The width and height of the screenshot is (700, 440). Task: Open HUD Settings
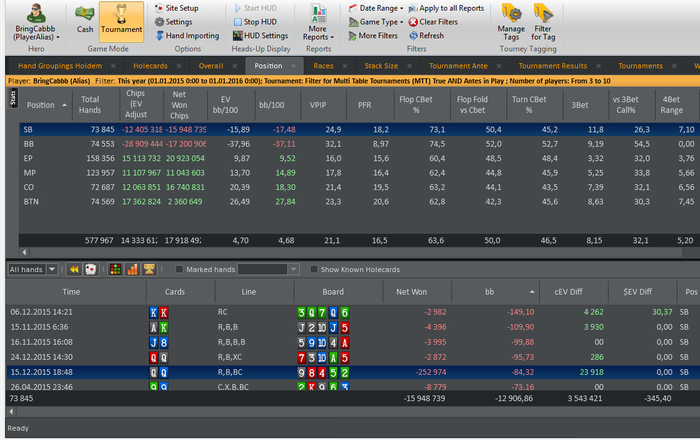point(261,36)
